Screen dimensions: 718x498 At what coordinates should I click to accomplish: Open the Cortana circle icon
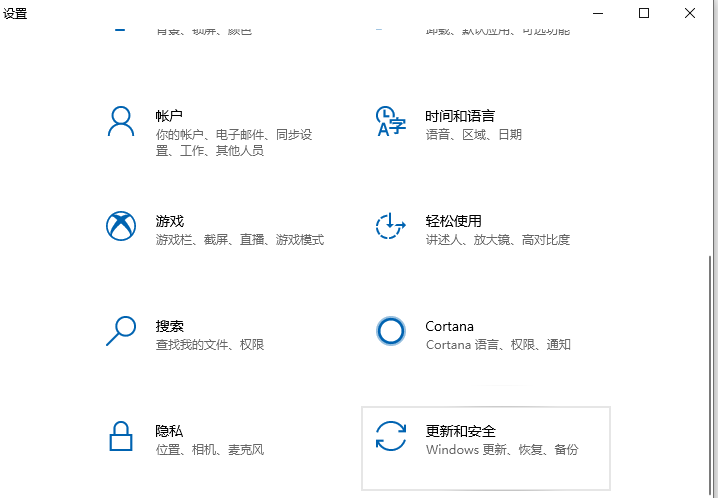391,330
